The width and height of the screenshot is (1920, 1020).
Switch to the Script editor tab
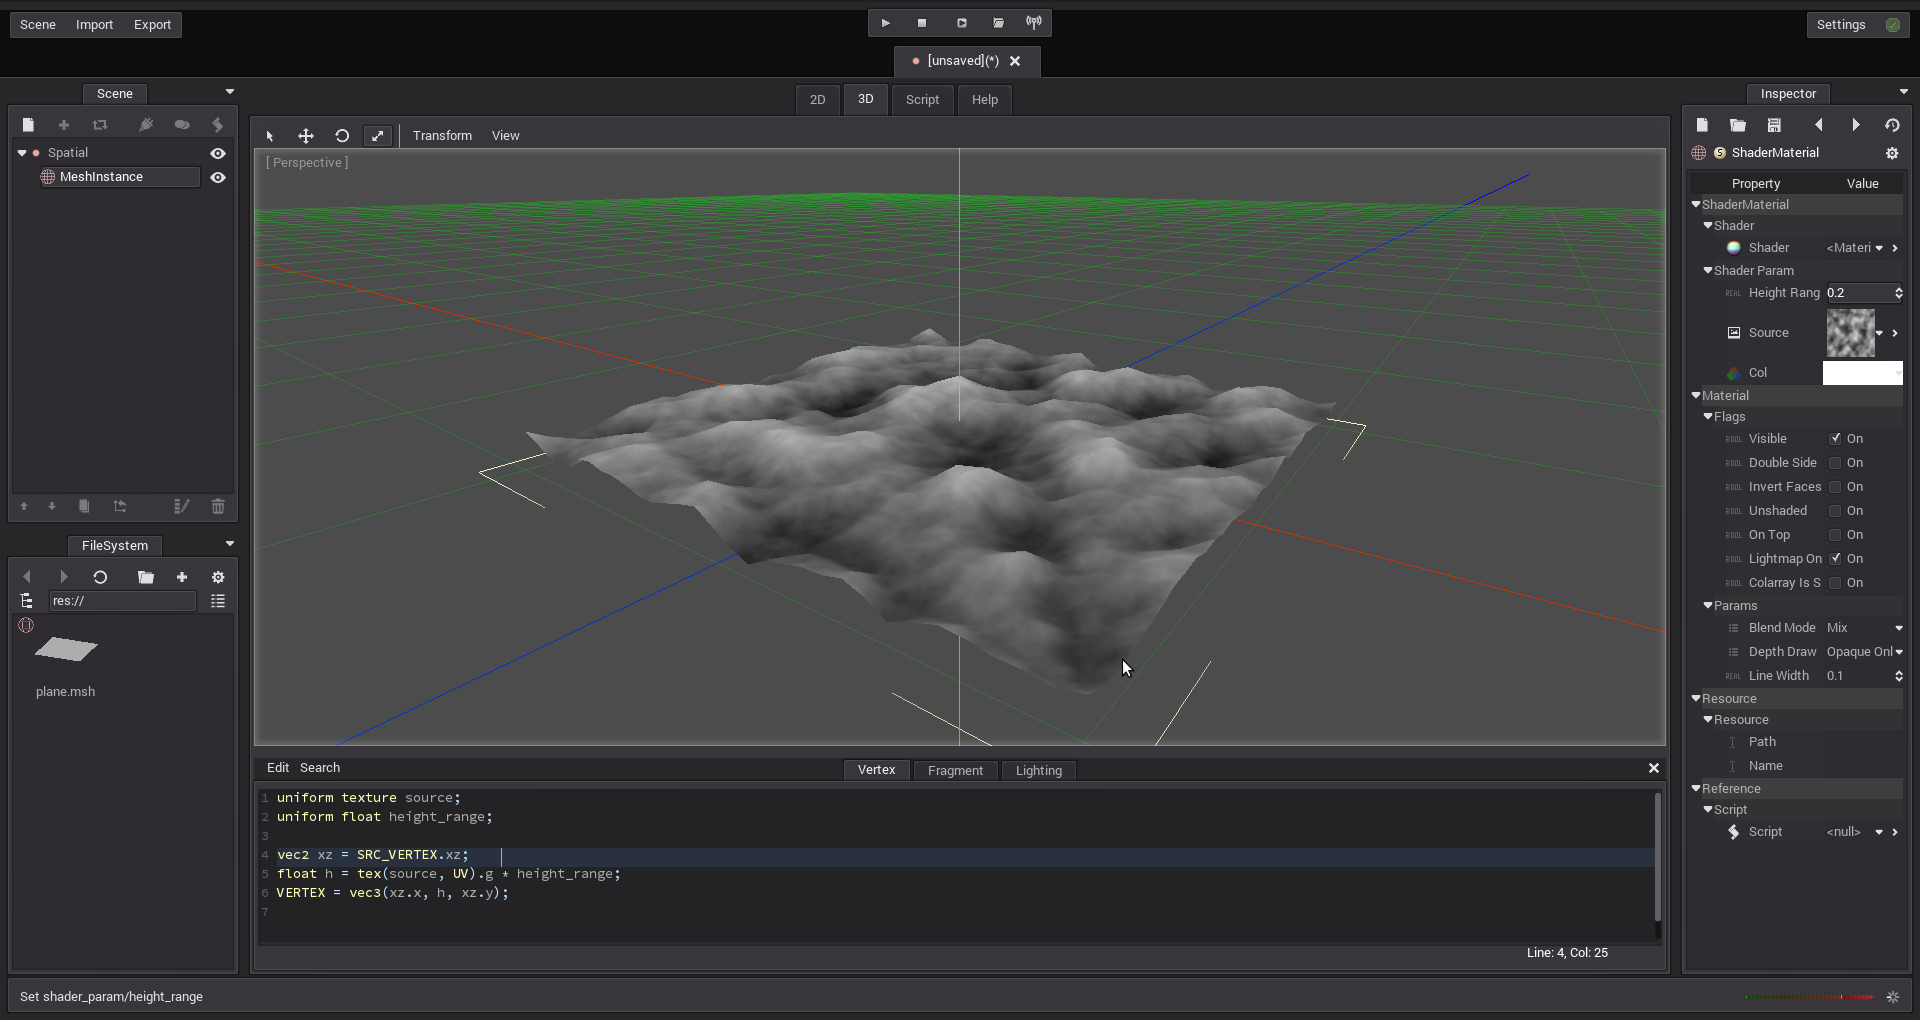[x=922, y=100]
